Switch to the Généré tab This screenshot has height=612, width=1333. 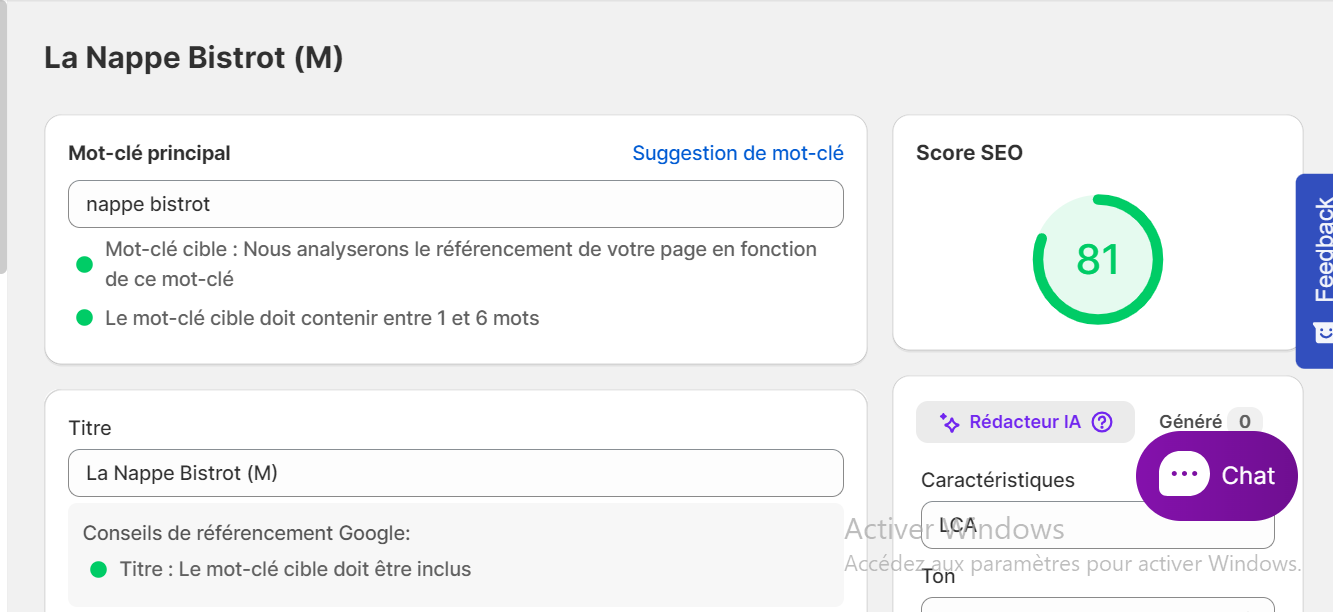[x=1190, y=422]
